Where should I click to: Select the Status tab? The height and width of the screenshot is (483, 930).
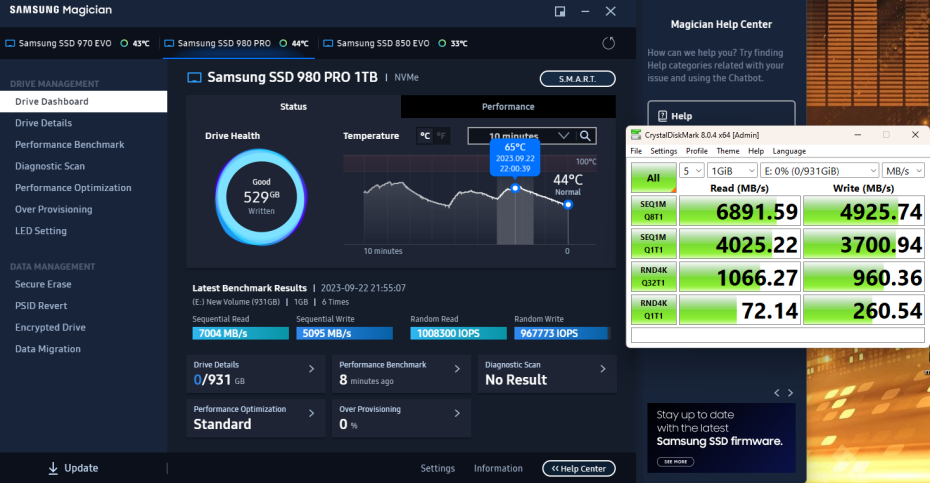(294, 107)
